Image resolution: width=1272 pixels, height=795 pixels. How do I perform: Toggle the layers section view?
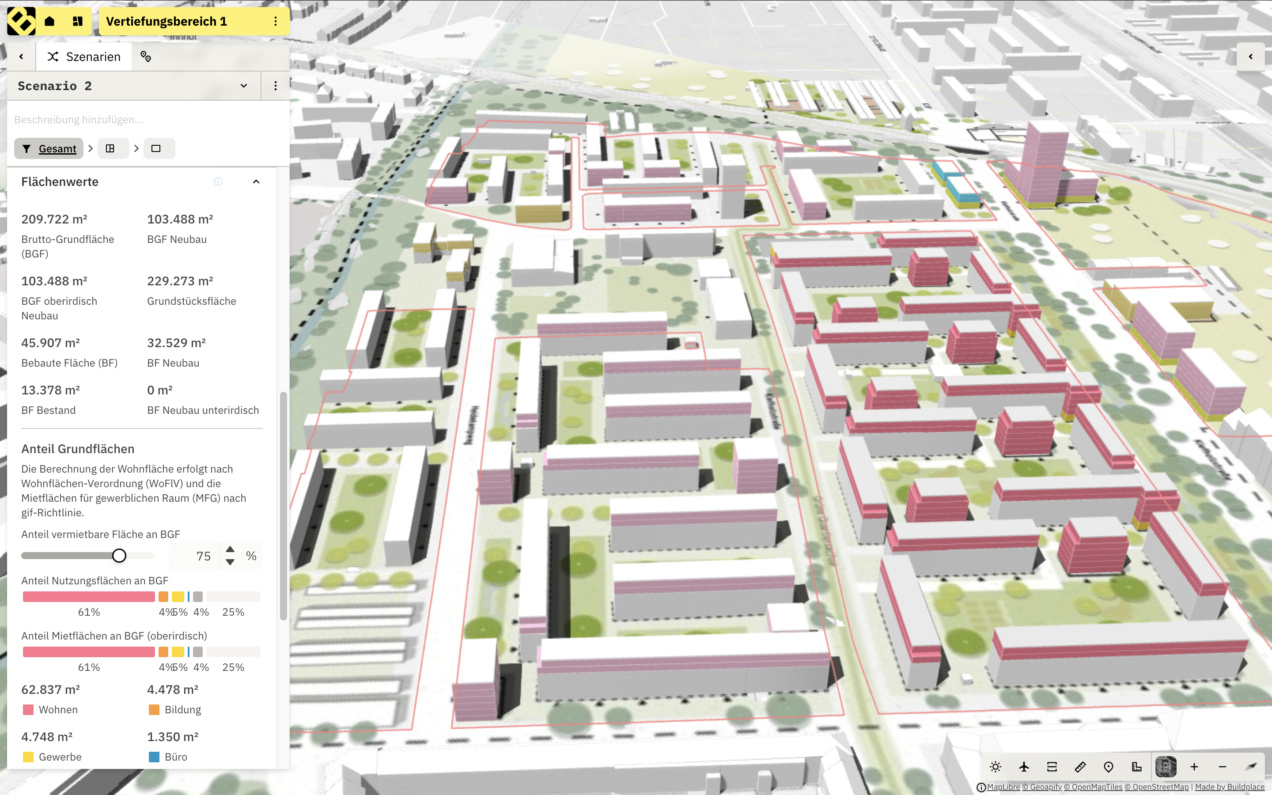click(1052, 767)
